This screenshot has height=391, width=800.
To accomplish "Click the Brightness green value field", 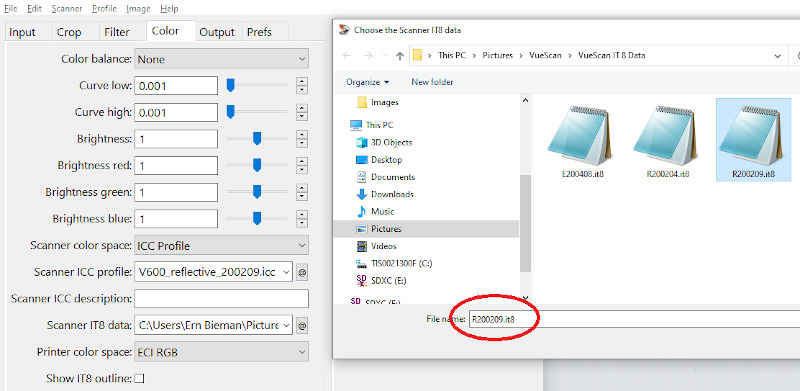I will pos(176,192).
